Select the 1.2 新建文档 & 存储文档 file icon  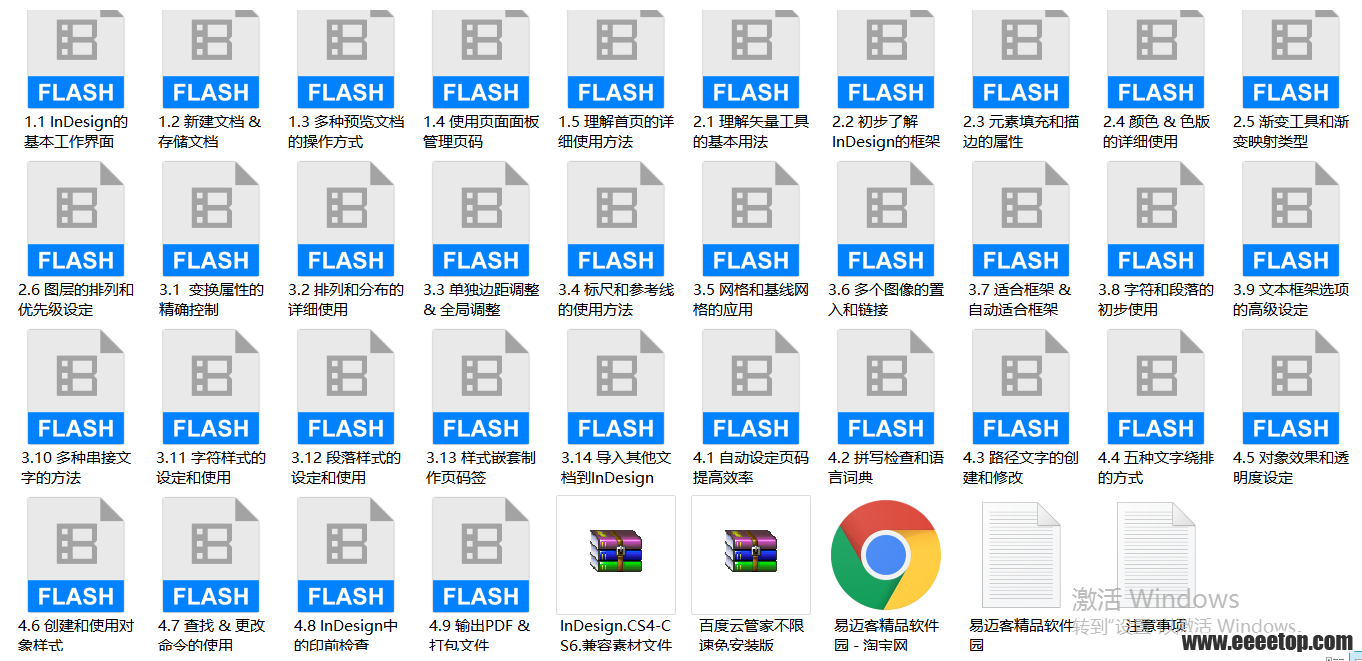(211, 58)
